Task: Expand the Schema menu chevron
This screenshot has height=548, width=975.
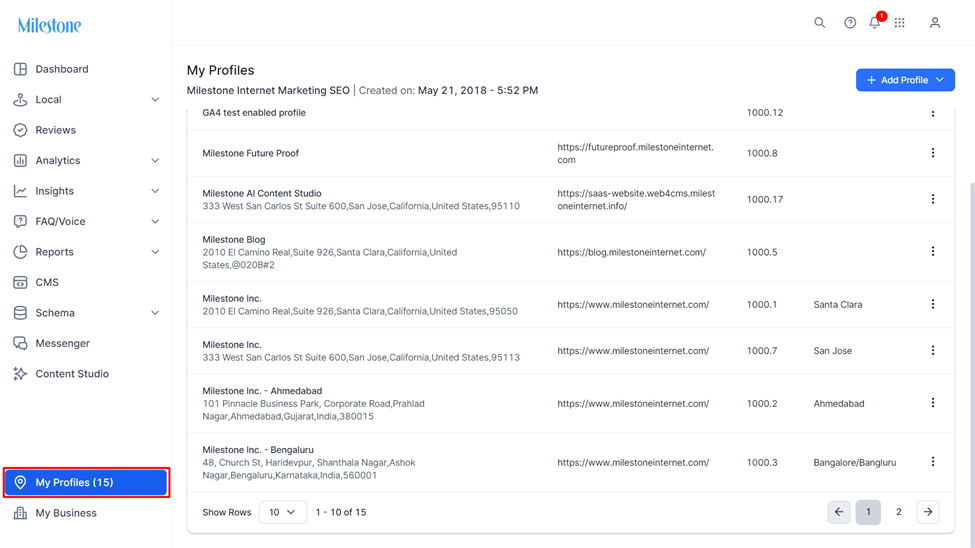Action: 155,313
